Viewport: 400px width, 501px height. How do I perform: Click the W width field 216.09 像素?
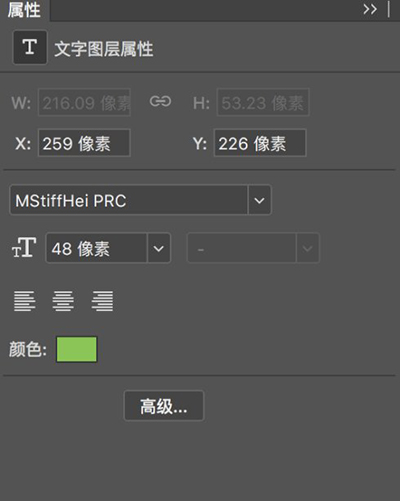84,102
